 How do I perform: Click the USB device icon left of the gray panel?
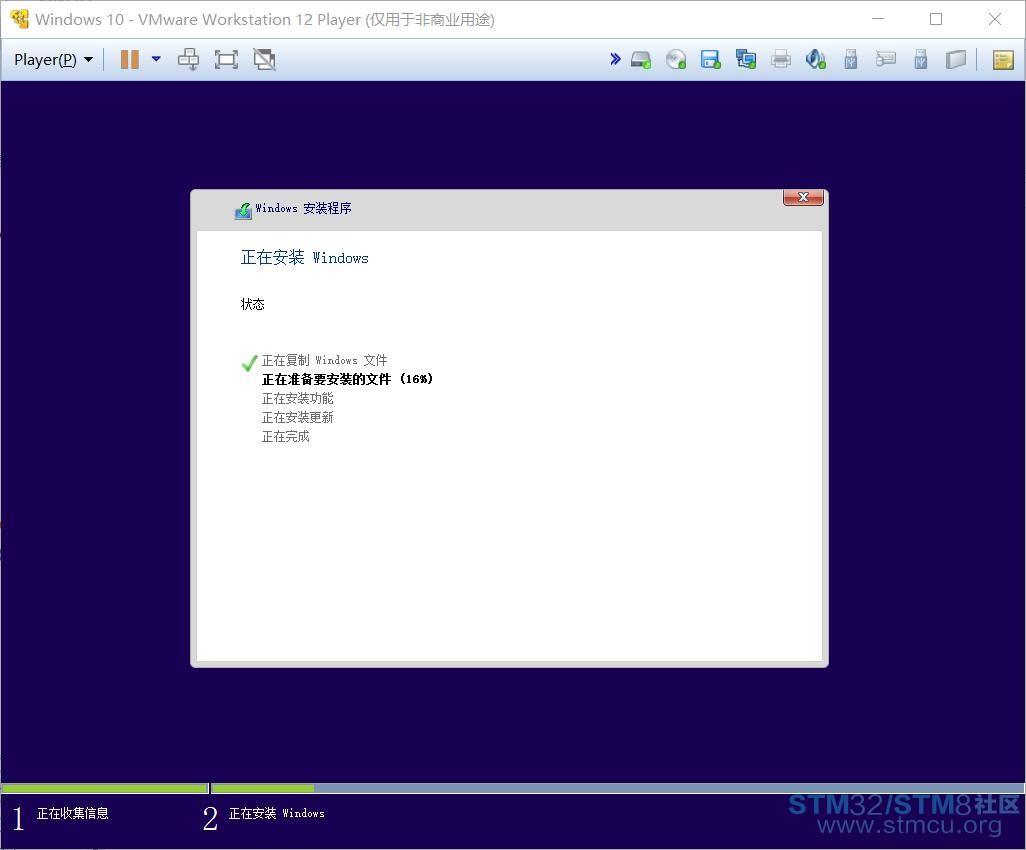click(x=921, y=60)
